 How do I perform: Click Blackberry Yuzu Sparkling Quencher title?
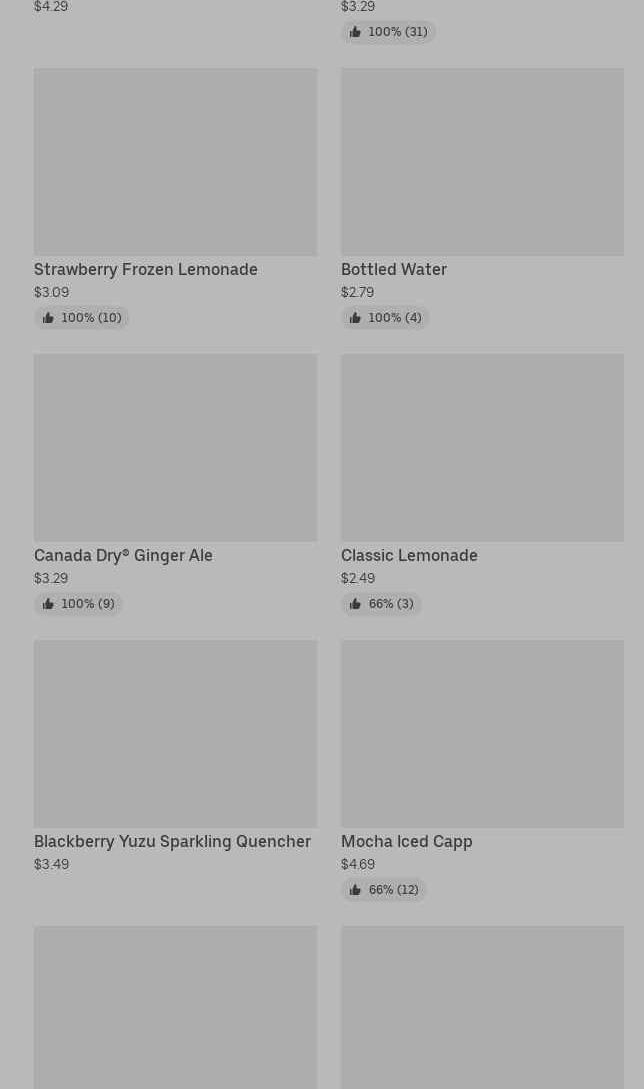(172, 841)
